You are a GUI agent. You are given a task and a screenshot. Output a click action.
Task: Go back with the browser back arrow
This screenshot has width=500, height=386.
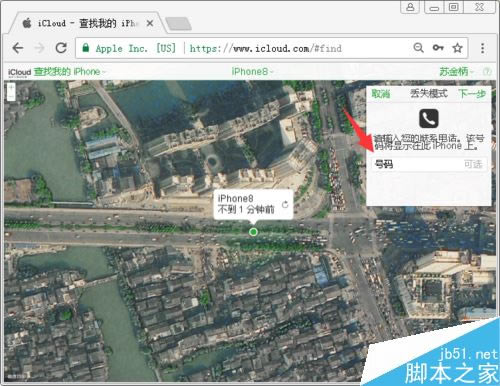pyautogui.click(x=18, y=48)
